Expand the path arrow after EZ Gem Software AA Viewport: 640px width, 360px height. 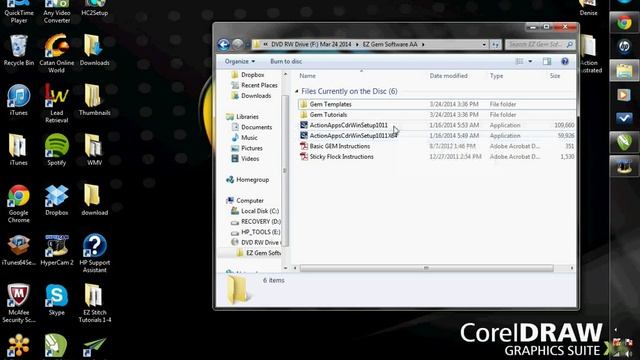[423, 44]
